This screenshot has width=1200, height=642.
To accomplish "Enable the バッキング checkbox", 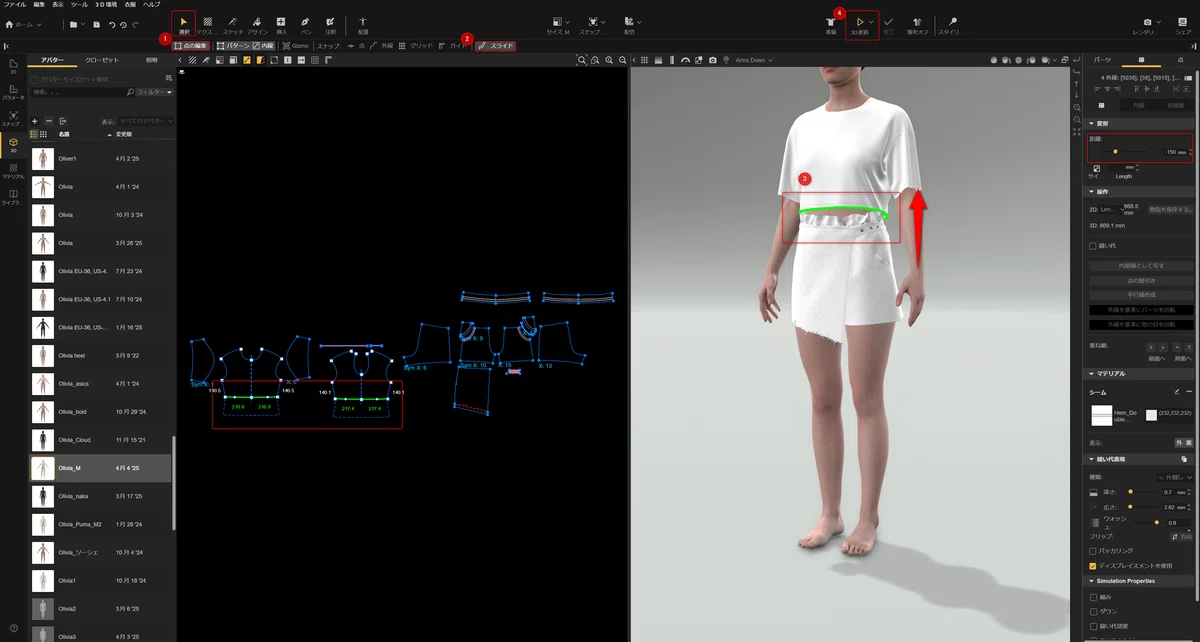I will coord(1093,551).
